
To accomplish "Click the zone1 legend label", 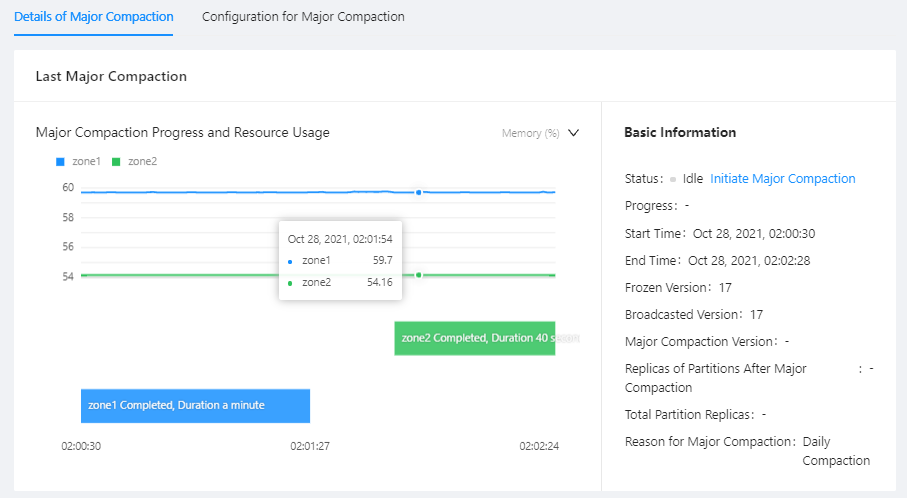I will tap(87, 161).
